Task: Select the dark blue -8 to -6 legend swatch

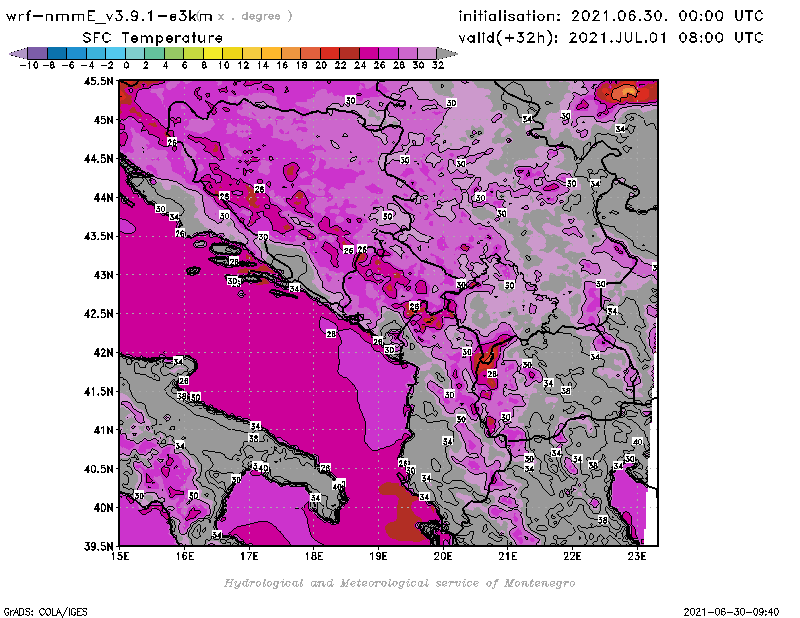Action: click(x=57, y=54)
